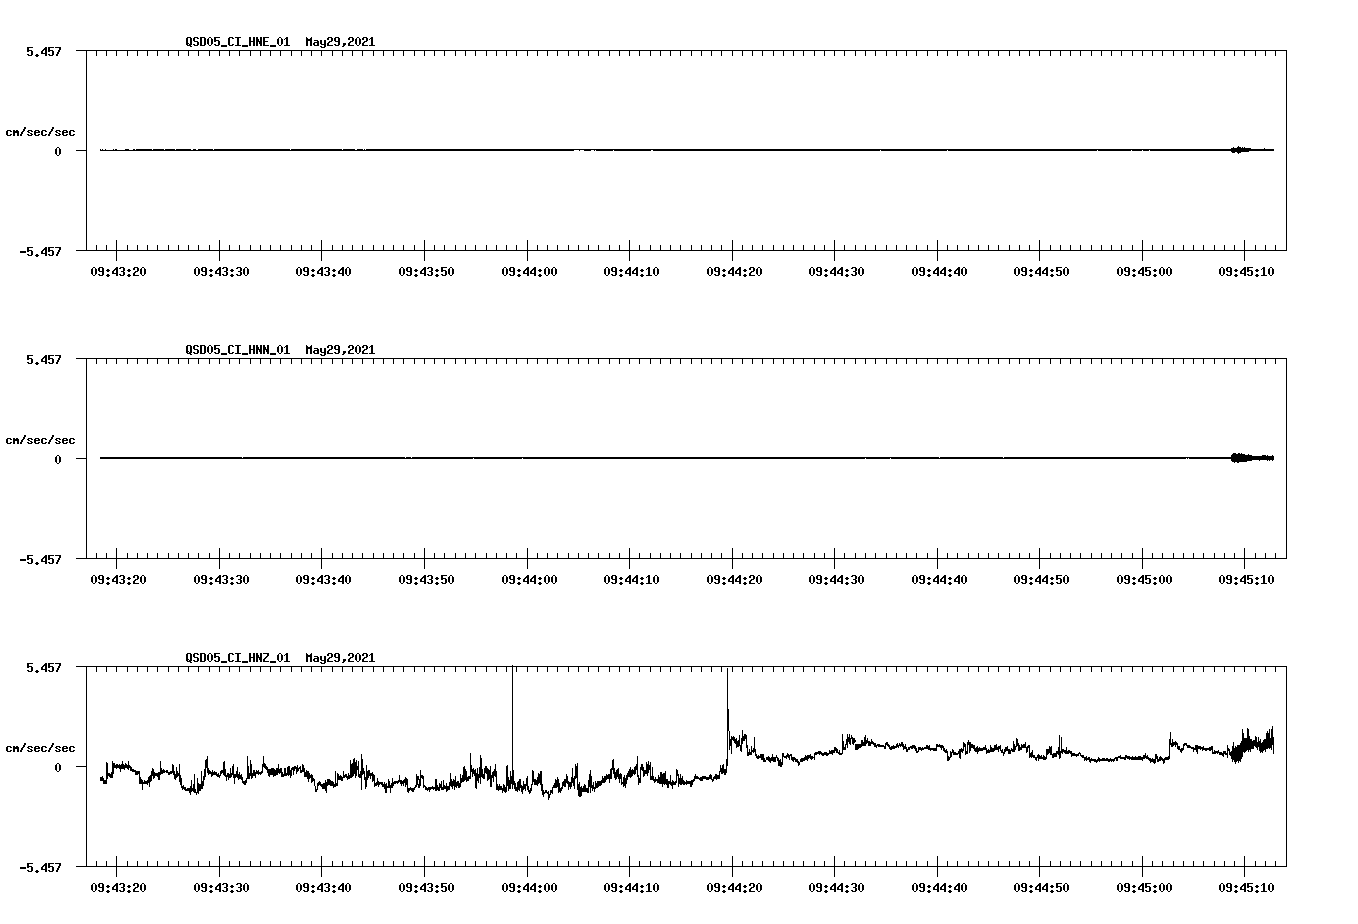Click the -5.457 lower limit on HNN axis

coord(40,559)
